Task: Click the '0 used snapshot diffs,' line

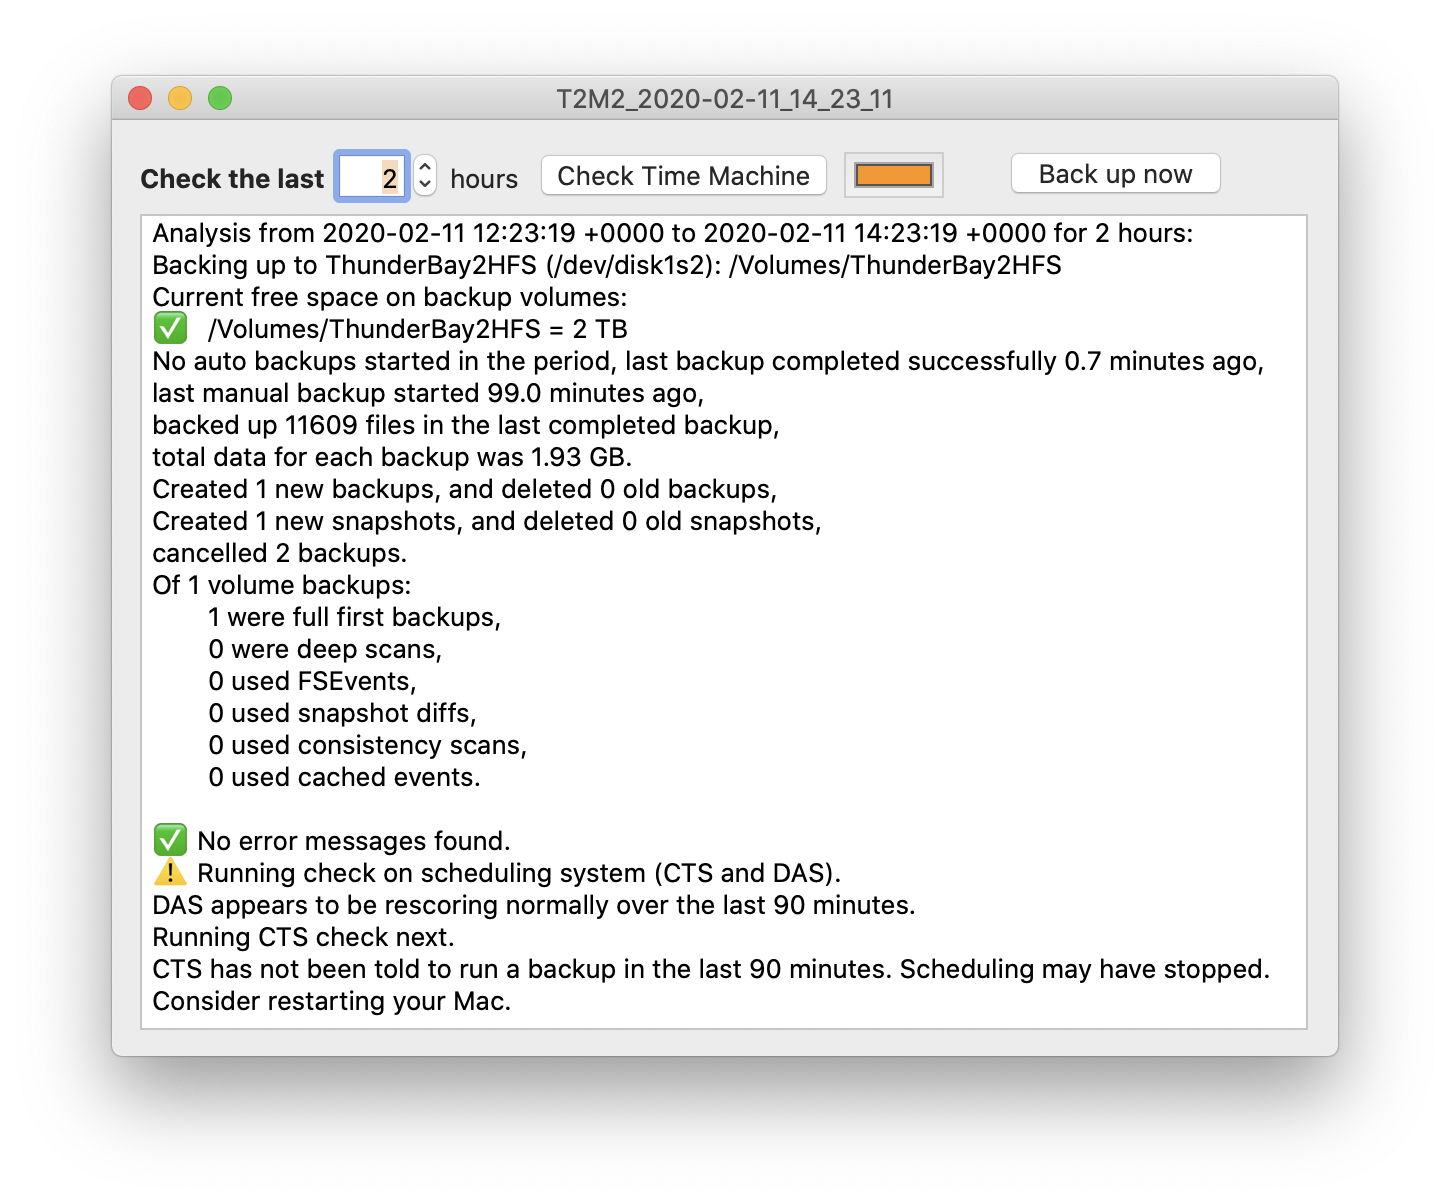Action: coord(343,713)
